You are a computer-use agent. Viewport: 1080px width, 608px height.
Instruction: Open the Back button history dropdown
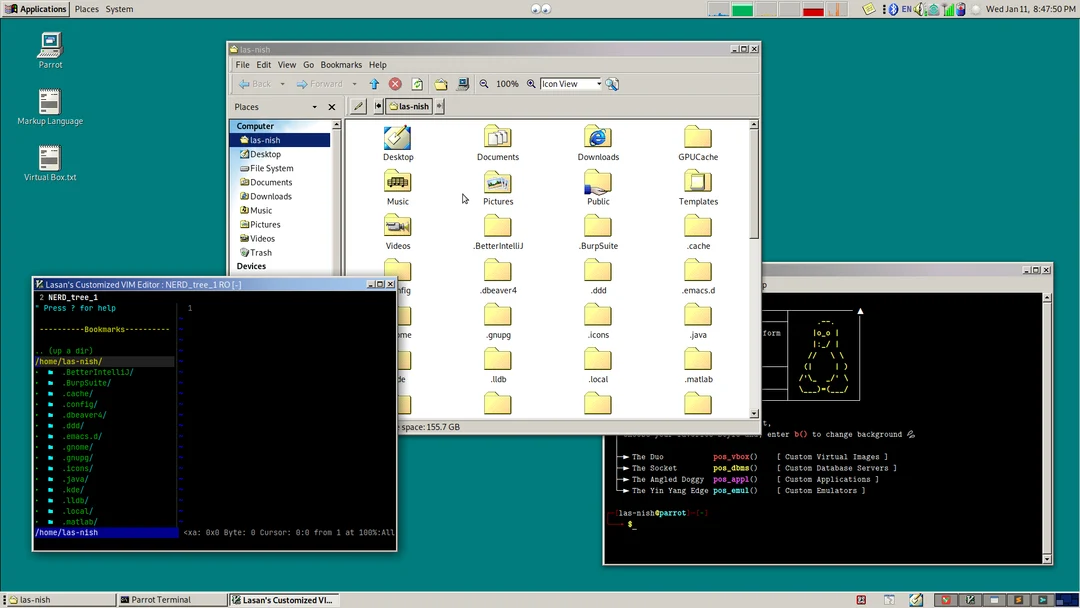pyautogui.click(x=282, y=83)
